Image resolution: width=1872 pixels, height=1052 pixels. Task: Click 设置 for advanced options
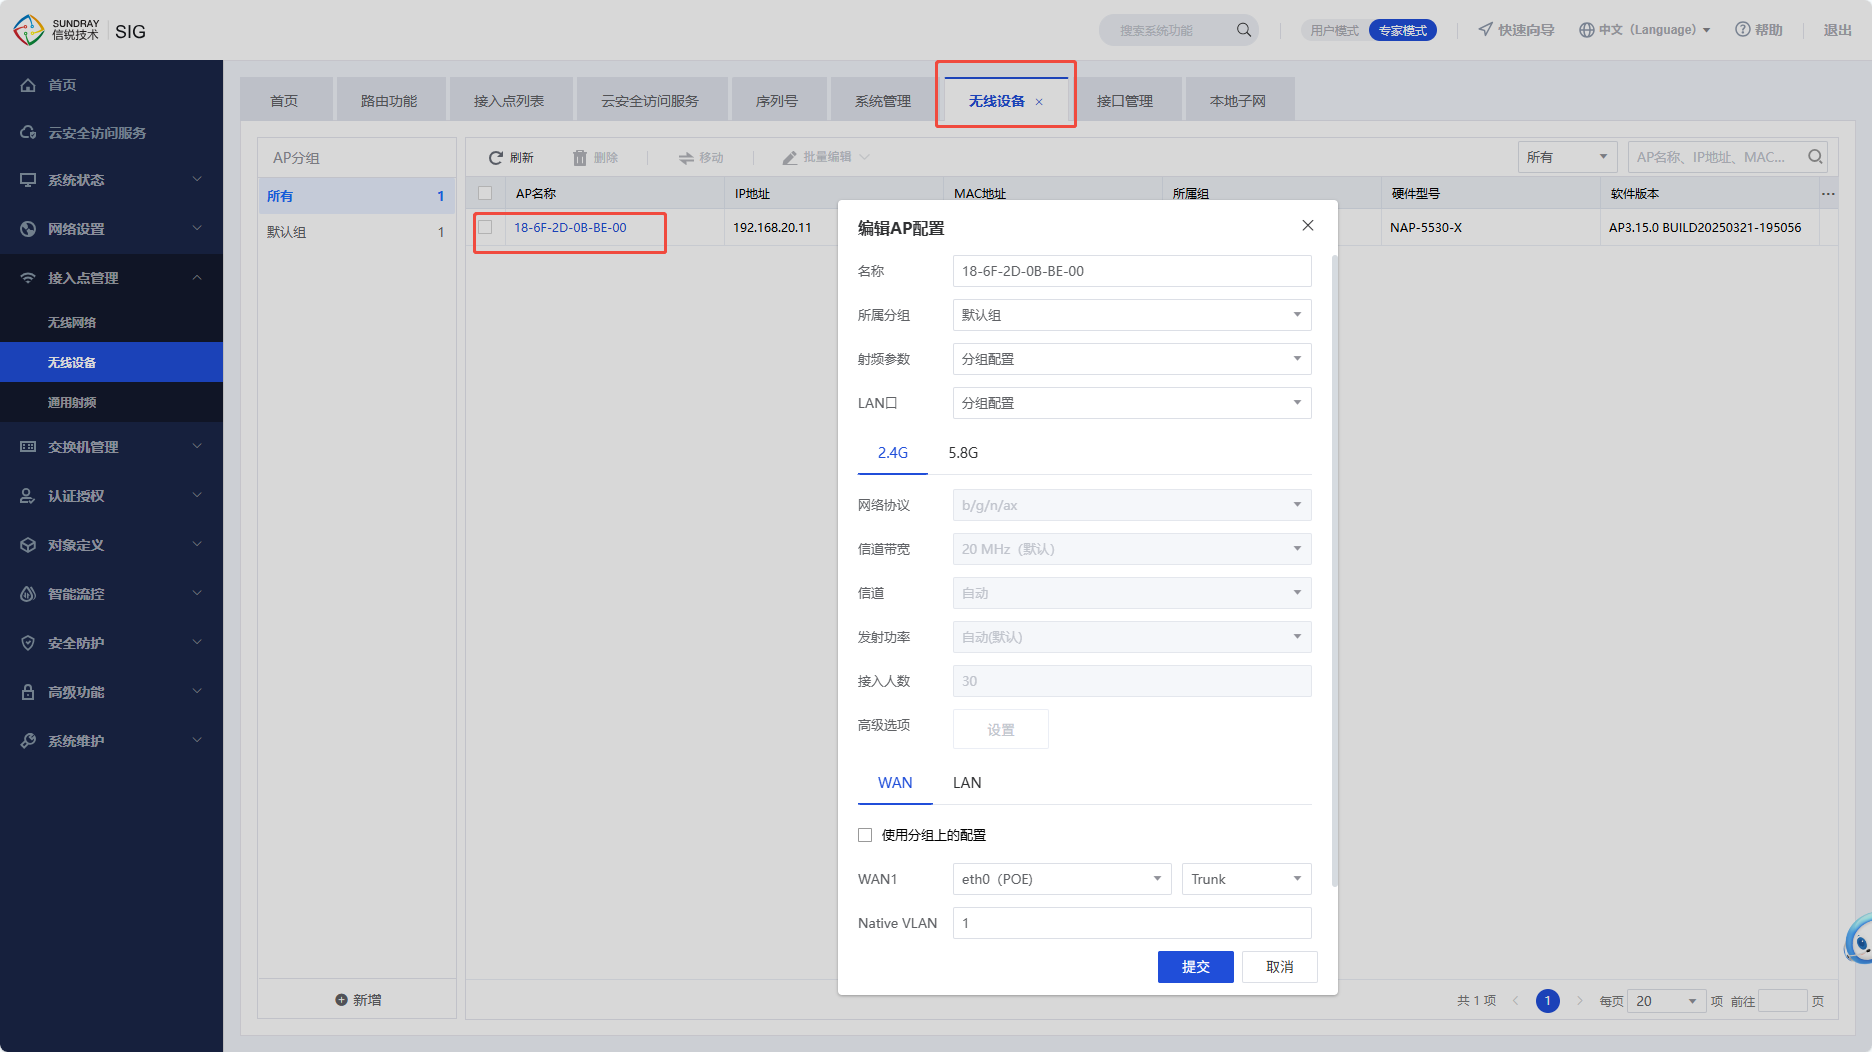coord(1001,729)
